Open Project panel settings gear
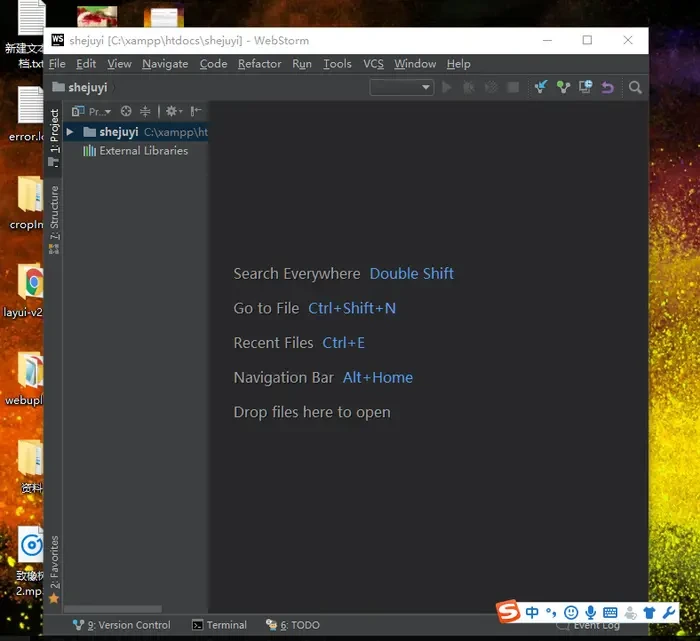 (171, 111)
